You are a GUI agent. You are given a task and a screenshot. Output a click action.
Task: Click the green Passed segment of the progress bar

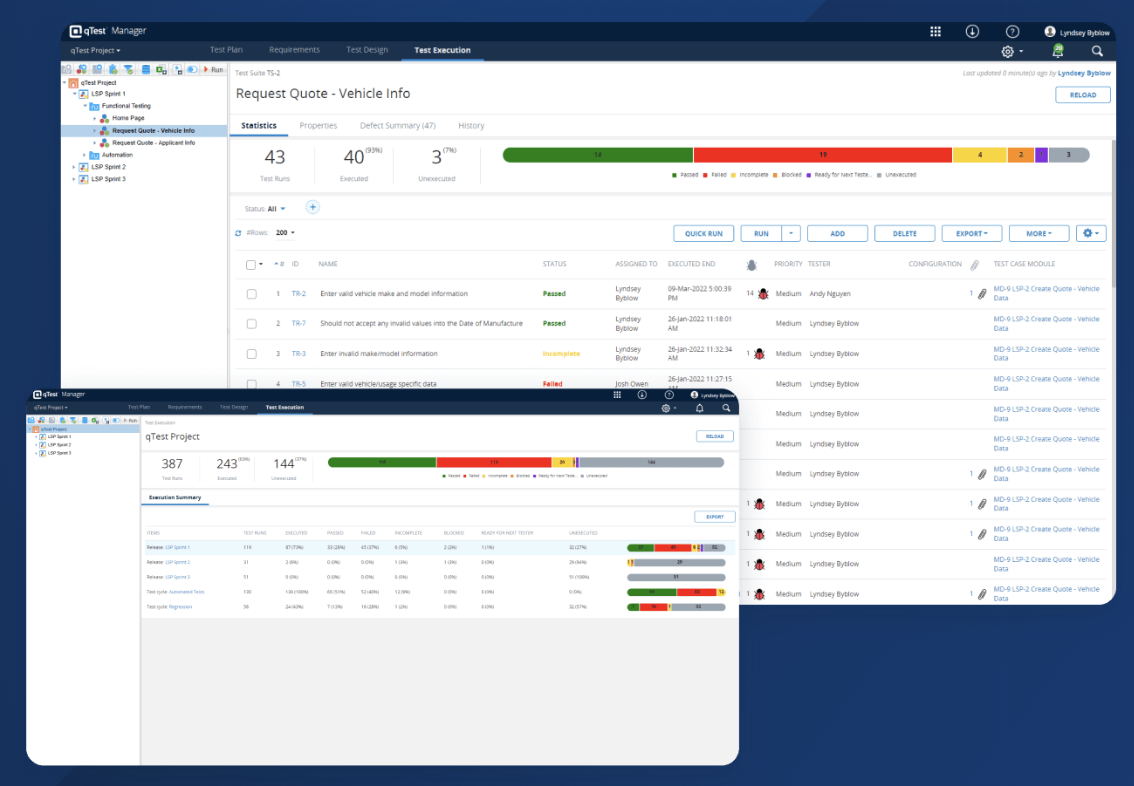tap(596, 155)
